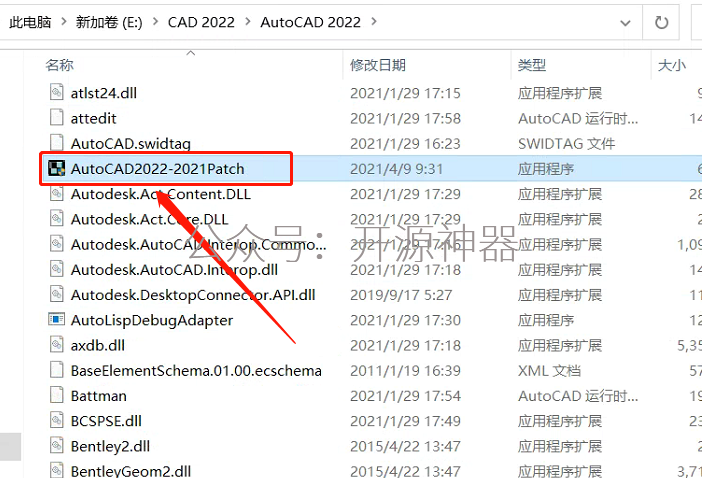Click the AutoLispDebugAdapter application icon

click(56, 320)
